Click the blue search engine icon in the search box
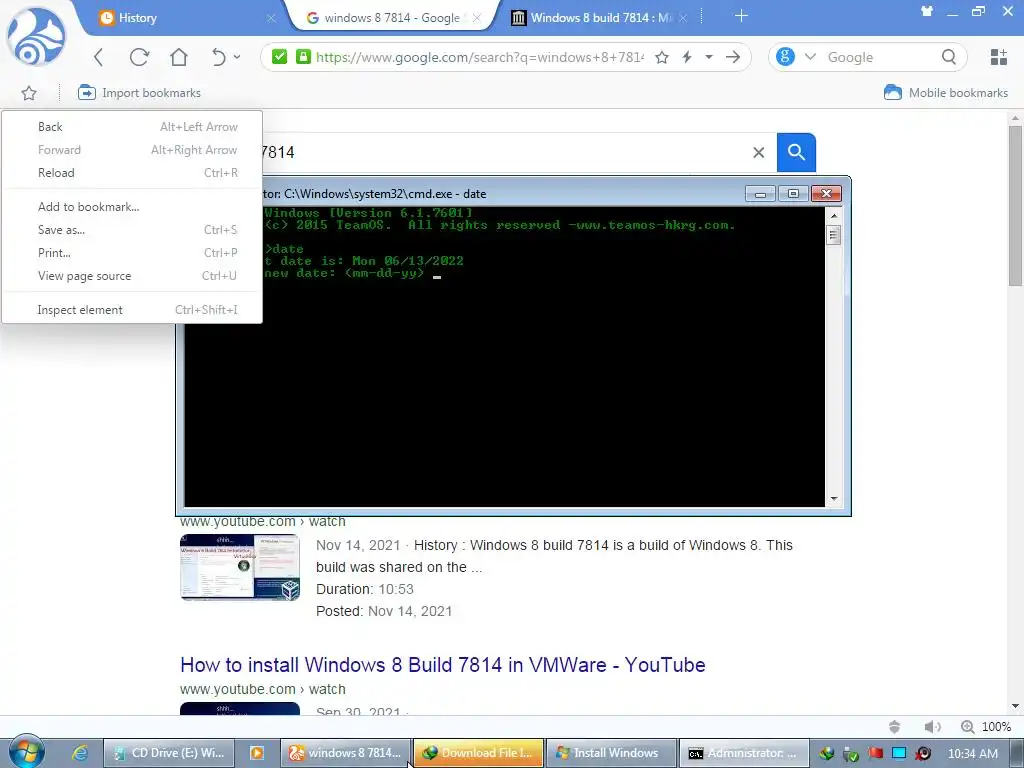Screen dimensions: 1024x768 click(x=785, y=57)
